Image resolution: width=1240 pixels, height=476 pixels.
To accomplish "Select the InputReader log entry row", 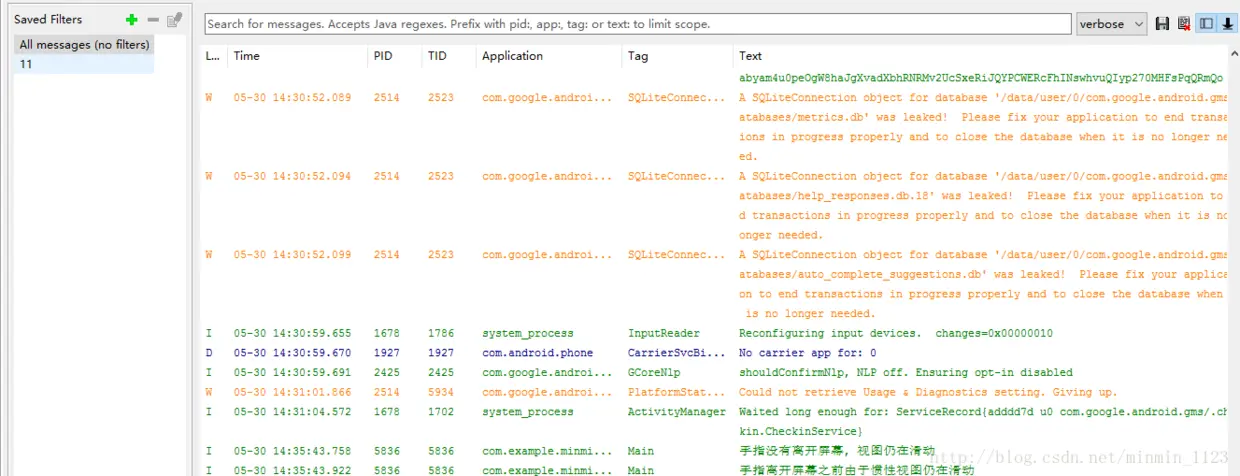I will [x=715, y=333].
